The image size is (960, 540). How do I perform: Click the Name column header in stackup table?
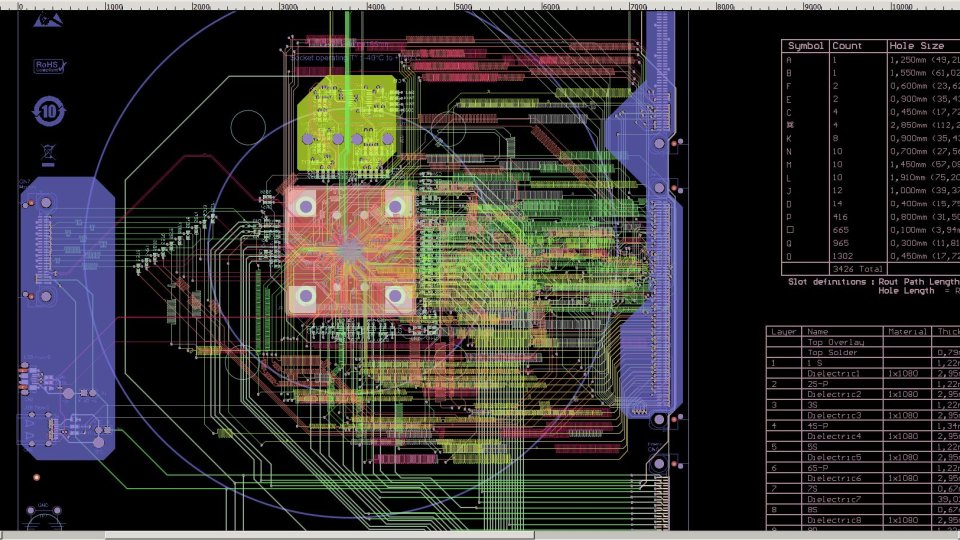point(817,331)
